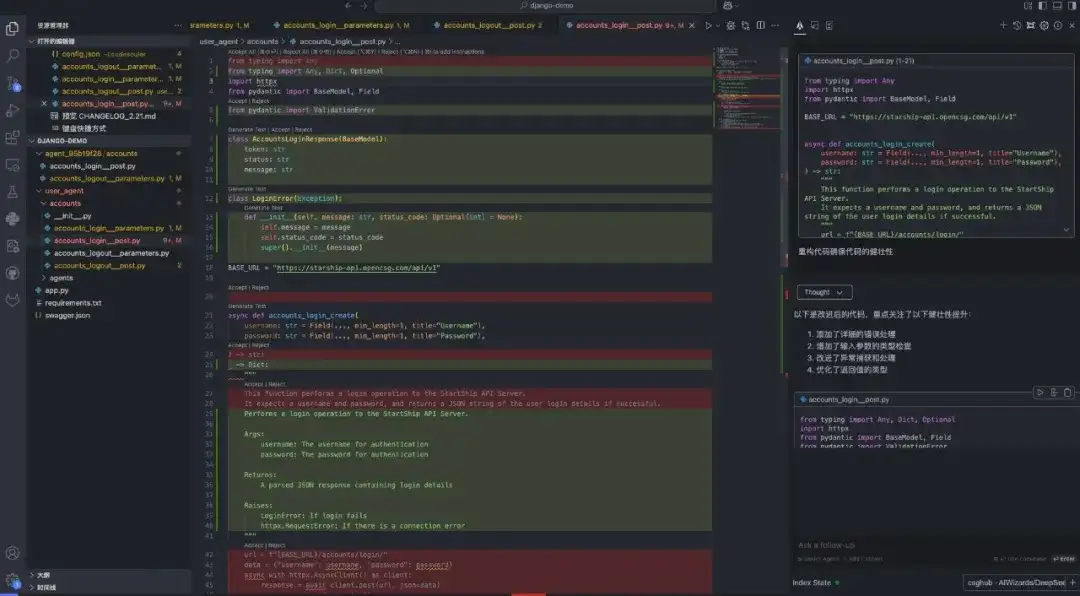
Task: Open requirements.txt in explorer
Action: coord(73,302)
